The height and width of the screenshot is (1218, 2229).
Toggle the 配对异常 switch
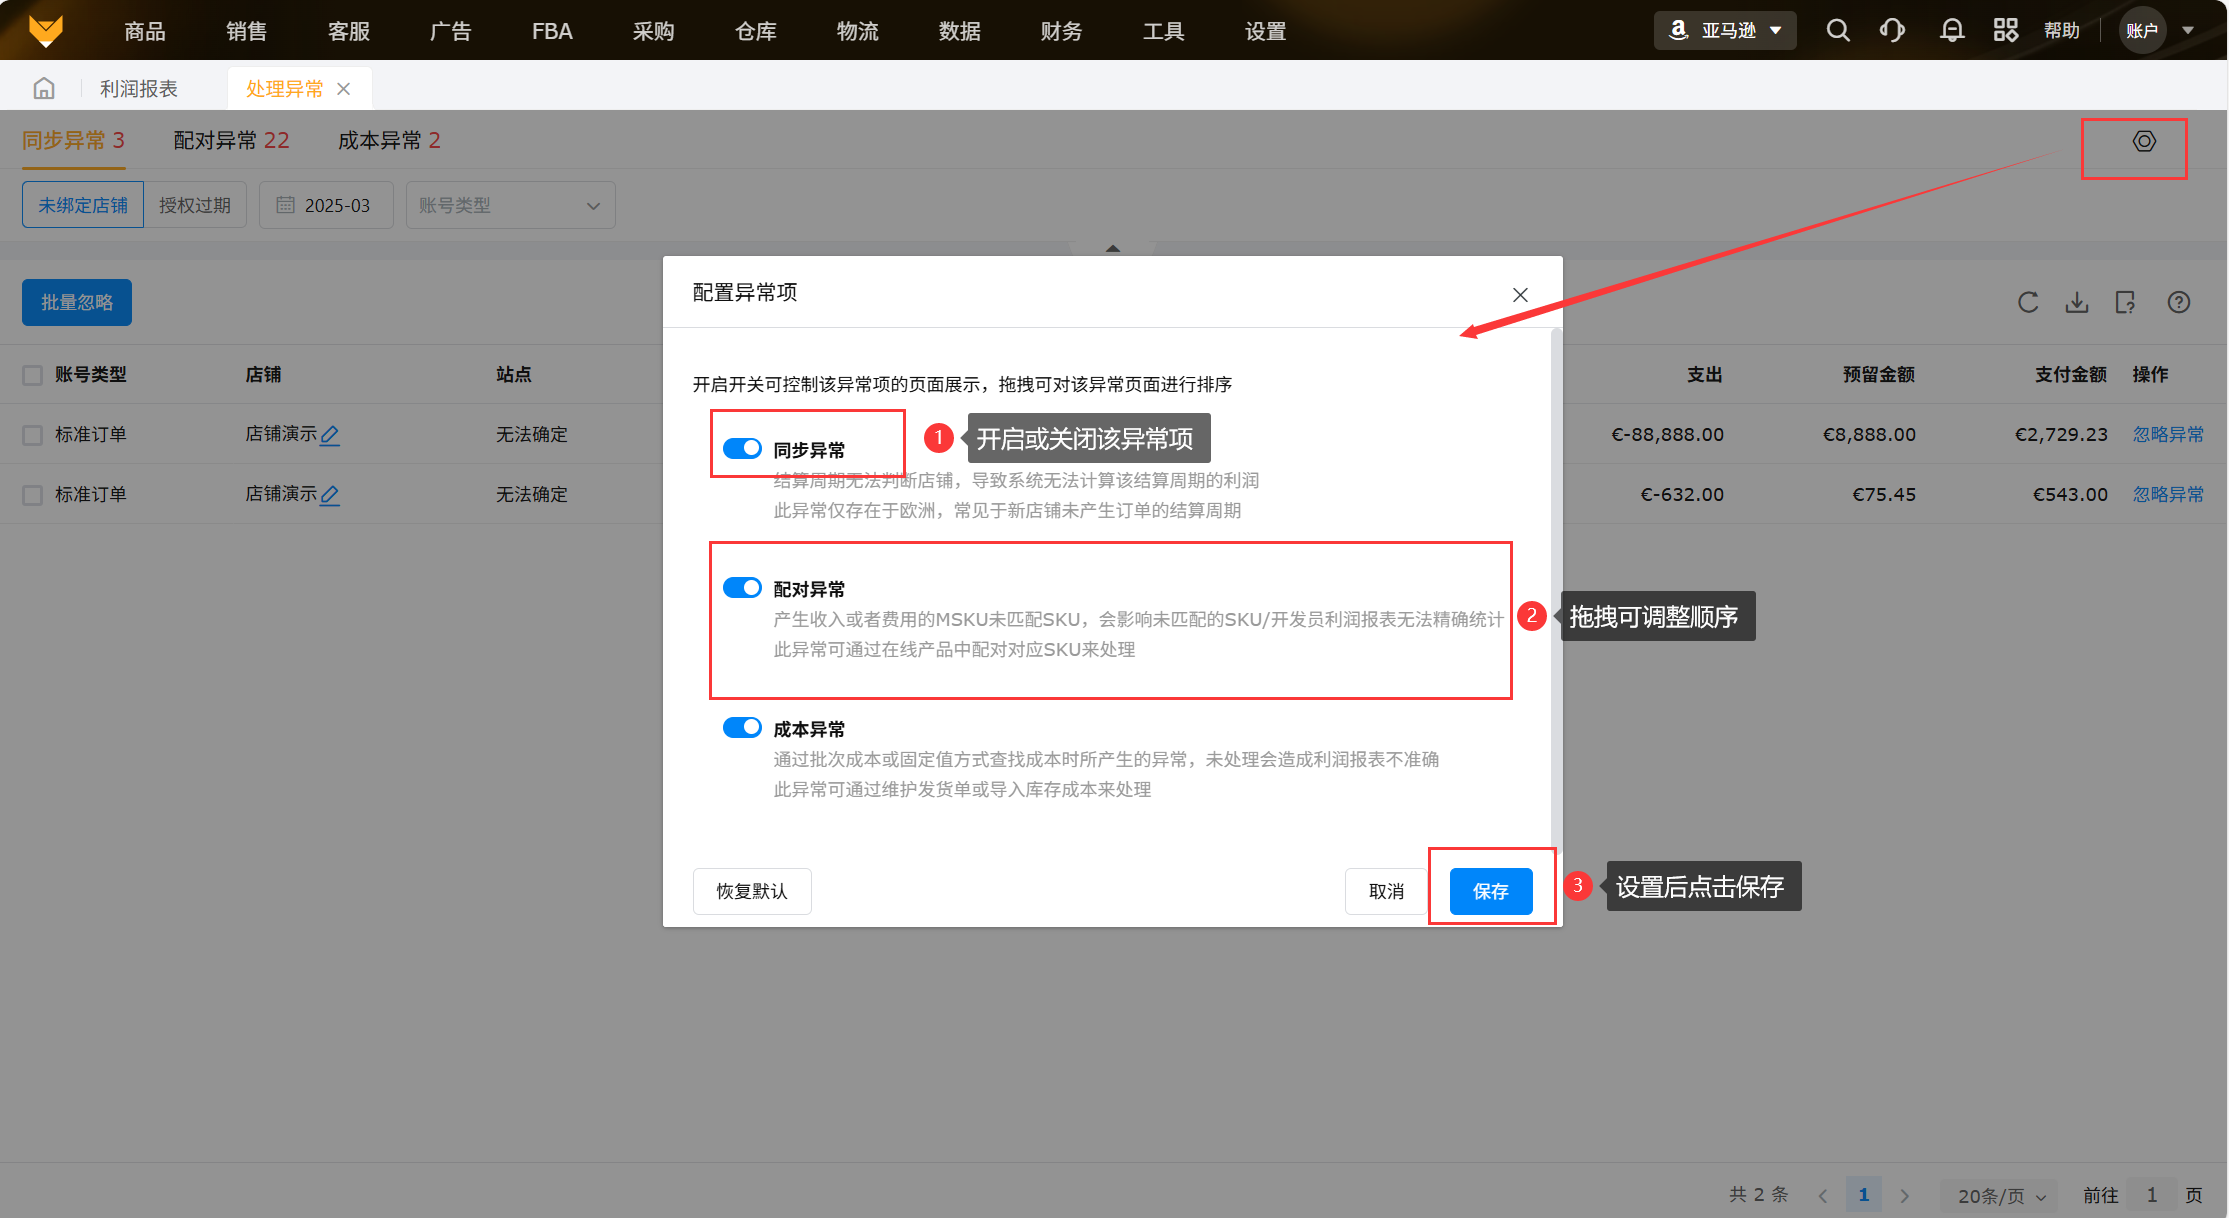[x=742, y=588]
